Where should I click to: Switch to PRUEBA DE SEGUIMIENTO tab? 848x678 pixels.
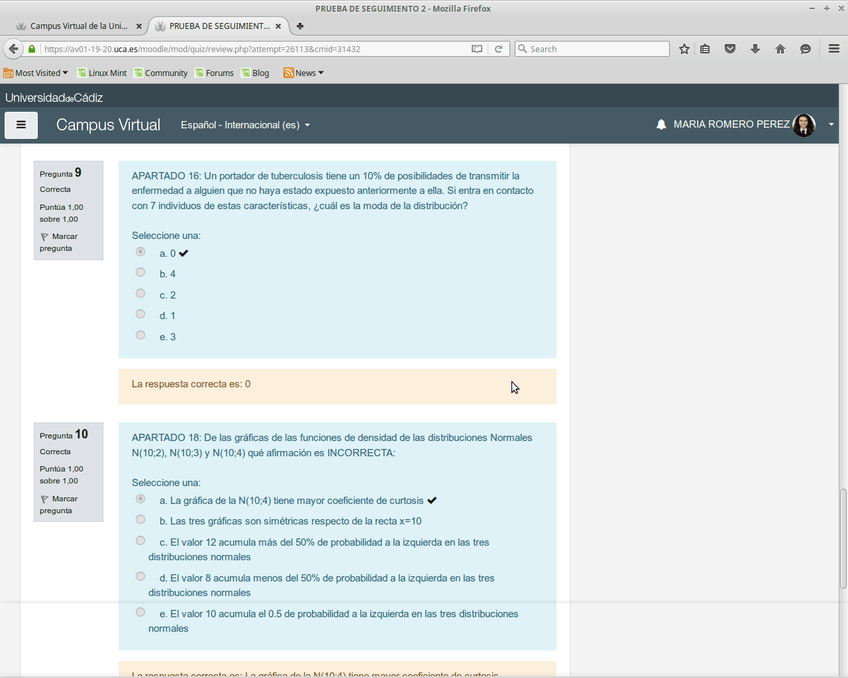pyautogui.click(x=218, y=26)
